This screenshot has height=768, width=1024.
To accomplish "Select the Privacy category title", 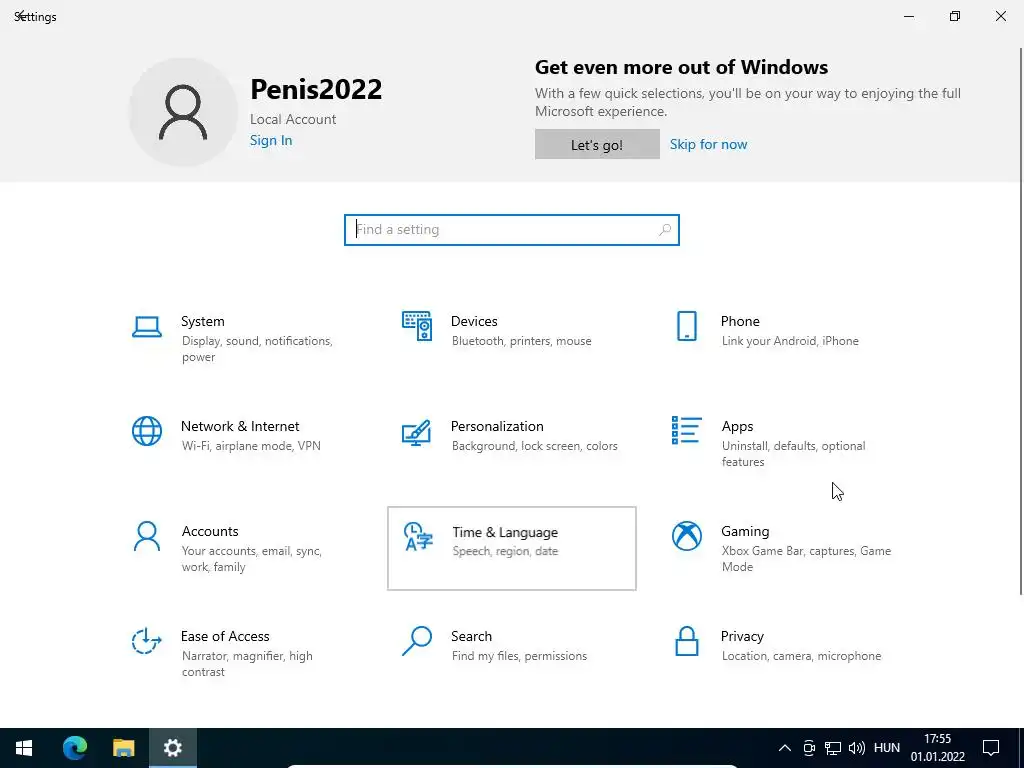I will 742,636.
